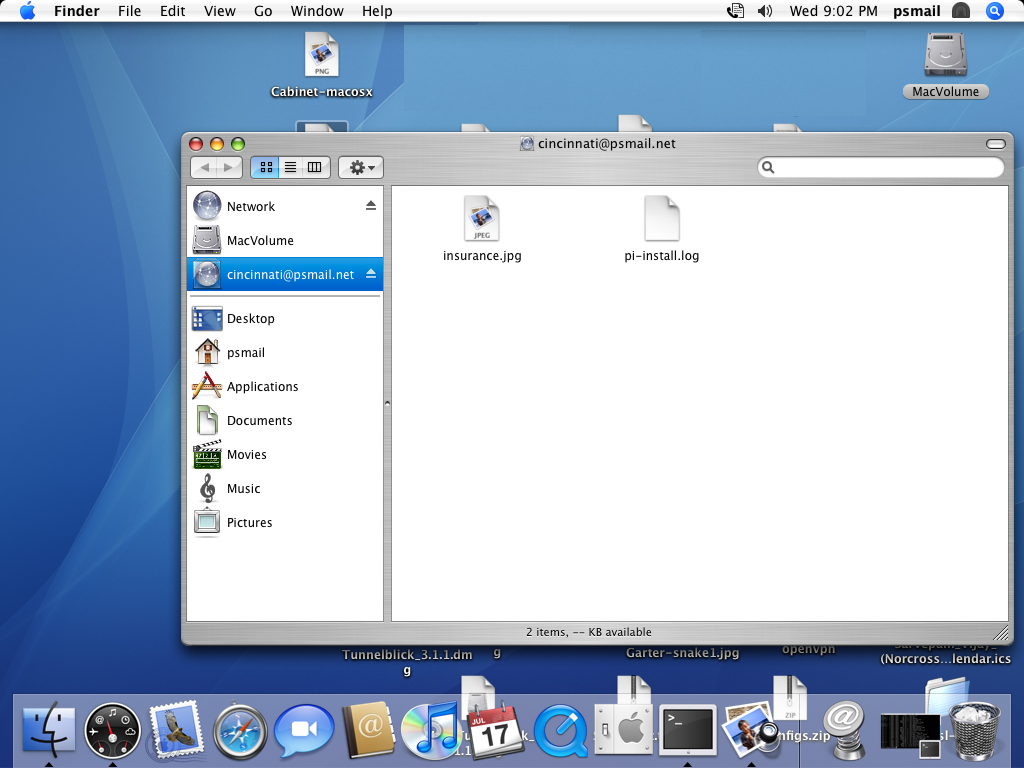Open Finder from the Dock

coord(48,730)
